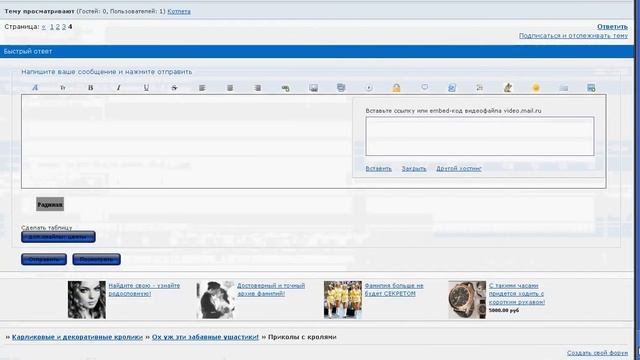640x360 pixels.
Task: Open the user profile link Котлета
Action: coord(179,11)
